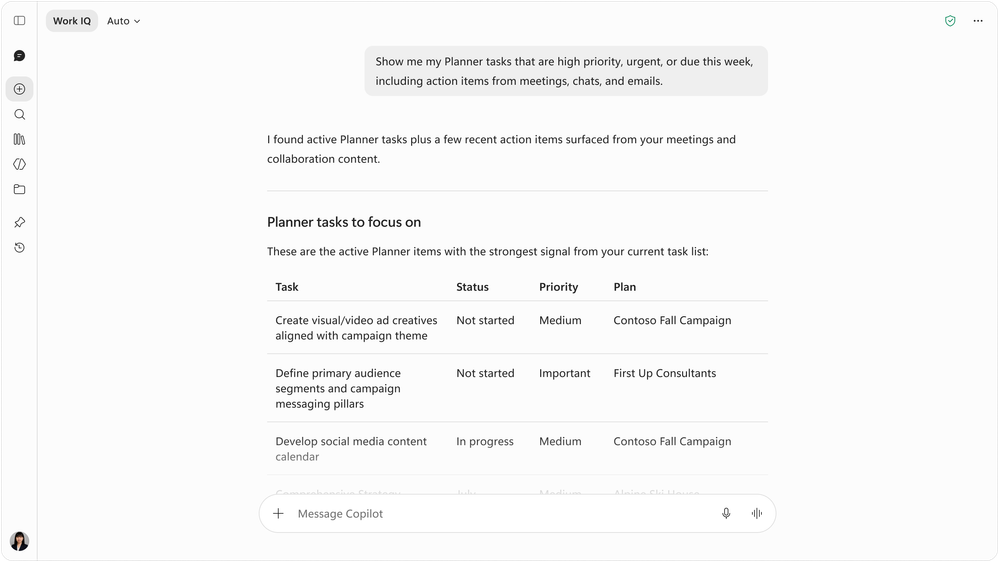Add attachment with plus button in message box

pyautogui.click(x=278, y=514)
